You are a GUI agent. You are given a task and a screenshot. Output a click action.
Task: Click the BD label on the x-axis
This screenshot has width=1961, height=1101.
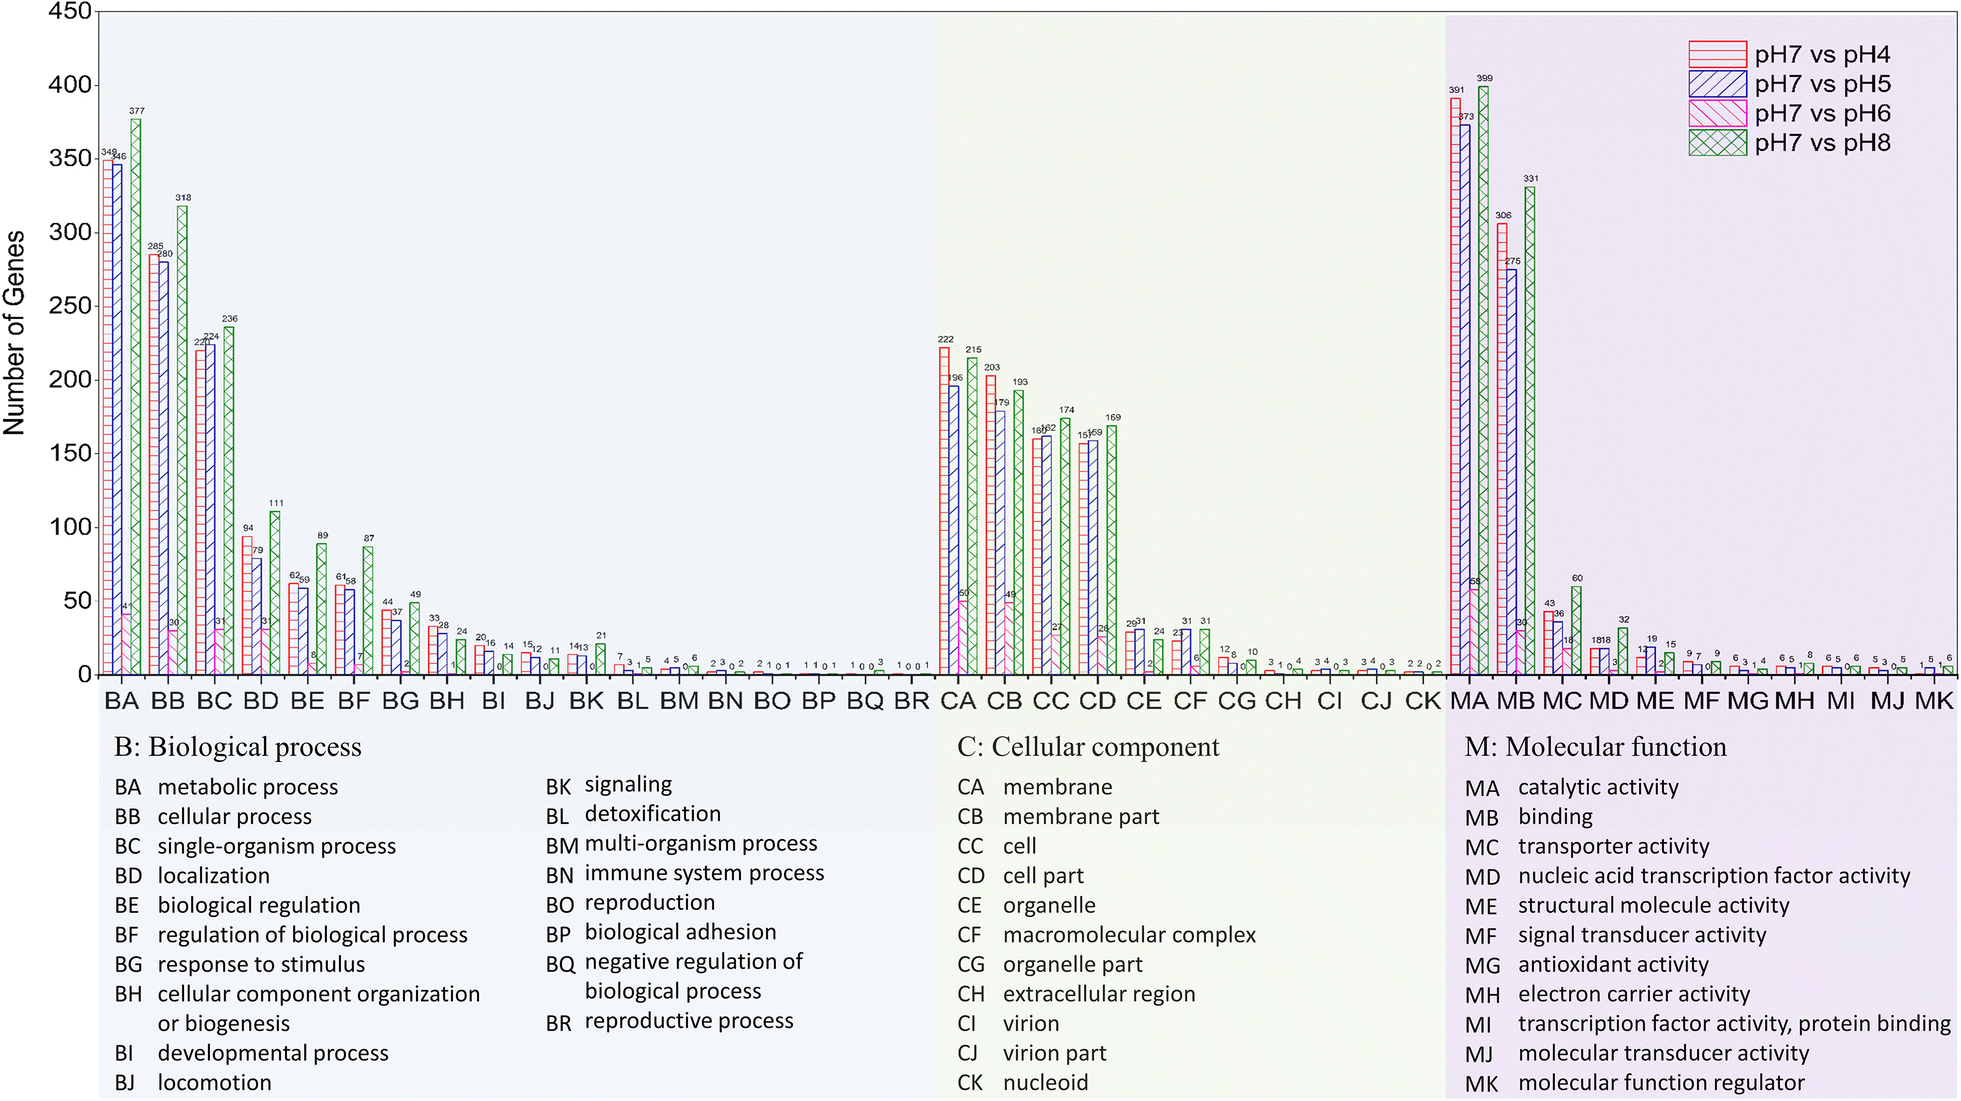261,701
